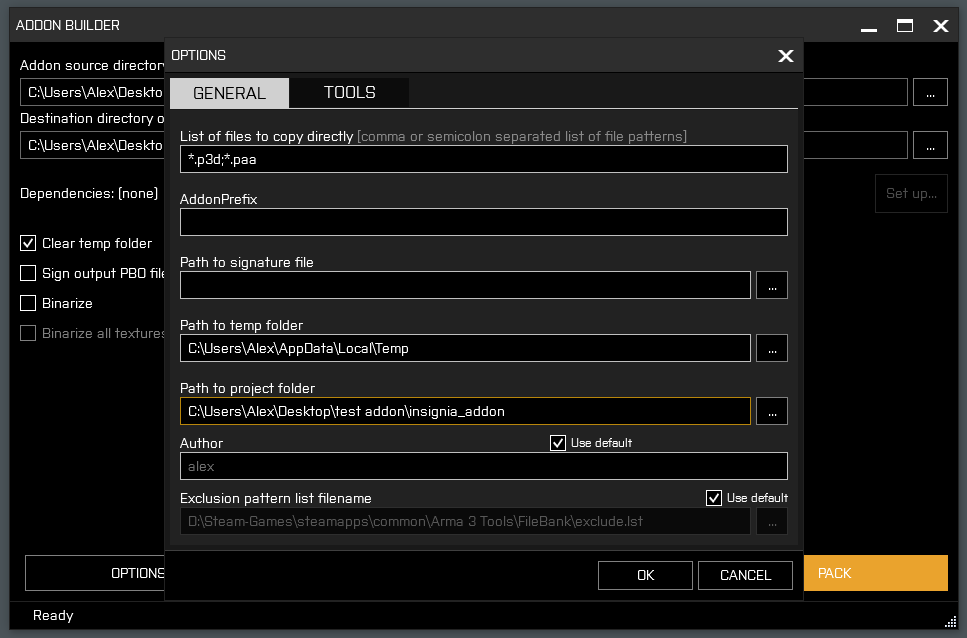Browse for the addon source directory

point(930,92)
